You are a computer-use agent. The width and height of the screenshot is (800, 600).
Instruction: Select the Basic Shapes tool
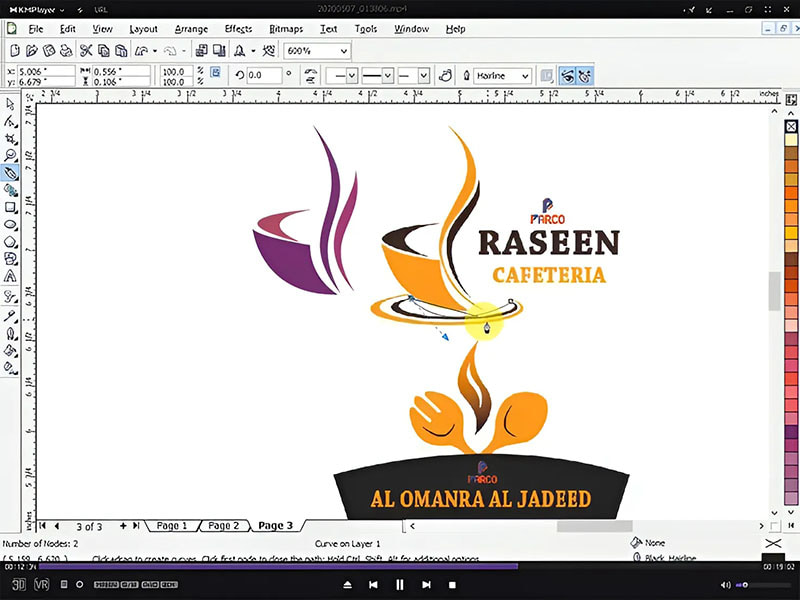tap(10, 259)
